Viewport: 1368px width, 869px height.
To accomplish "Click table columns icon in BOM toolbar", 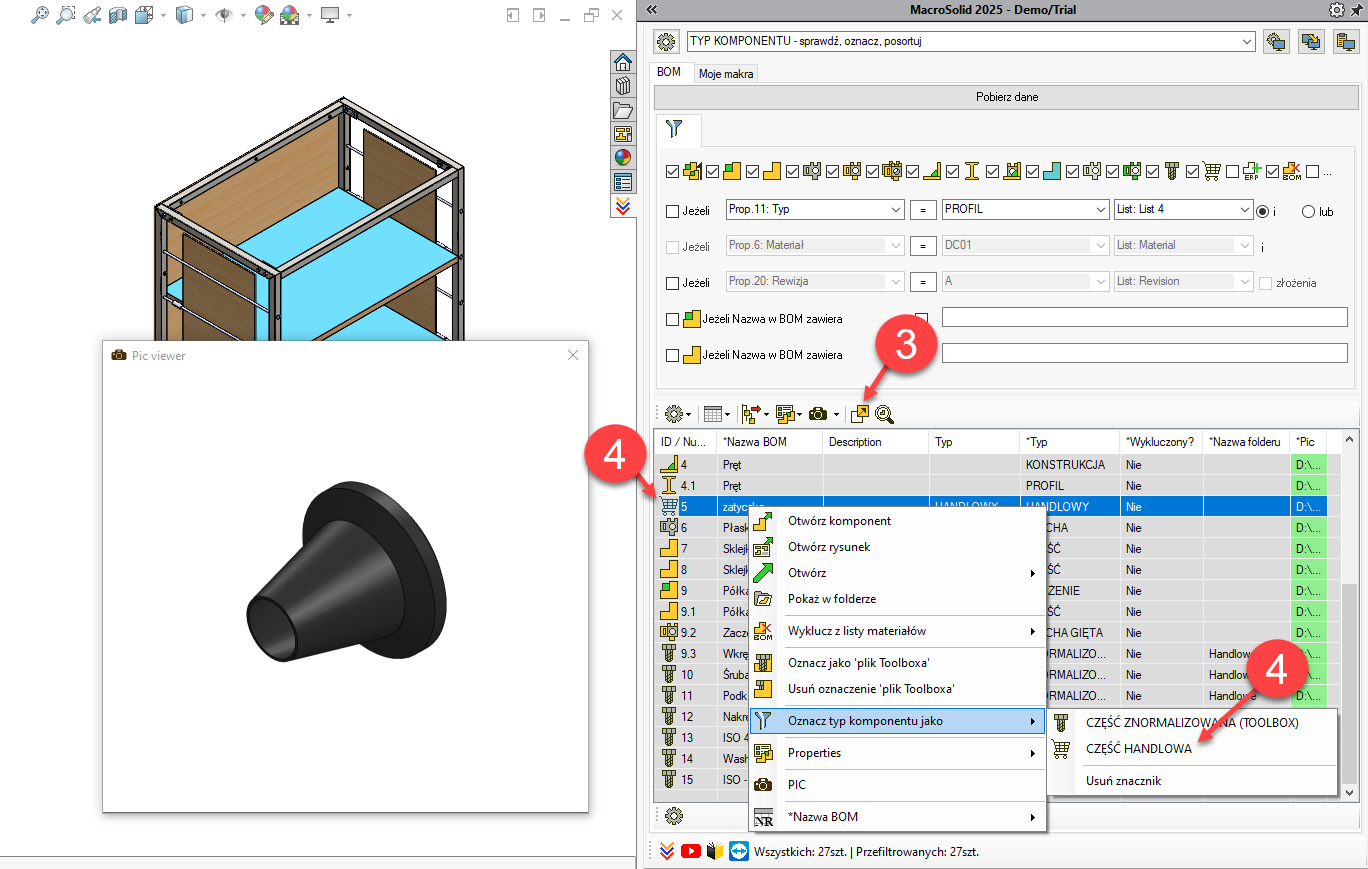I will pyautogui.click(x=711, y=413).
